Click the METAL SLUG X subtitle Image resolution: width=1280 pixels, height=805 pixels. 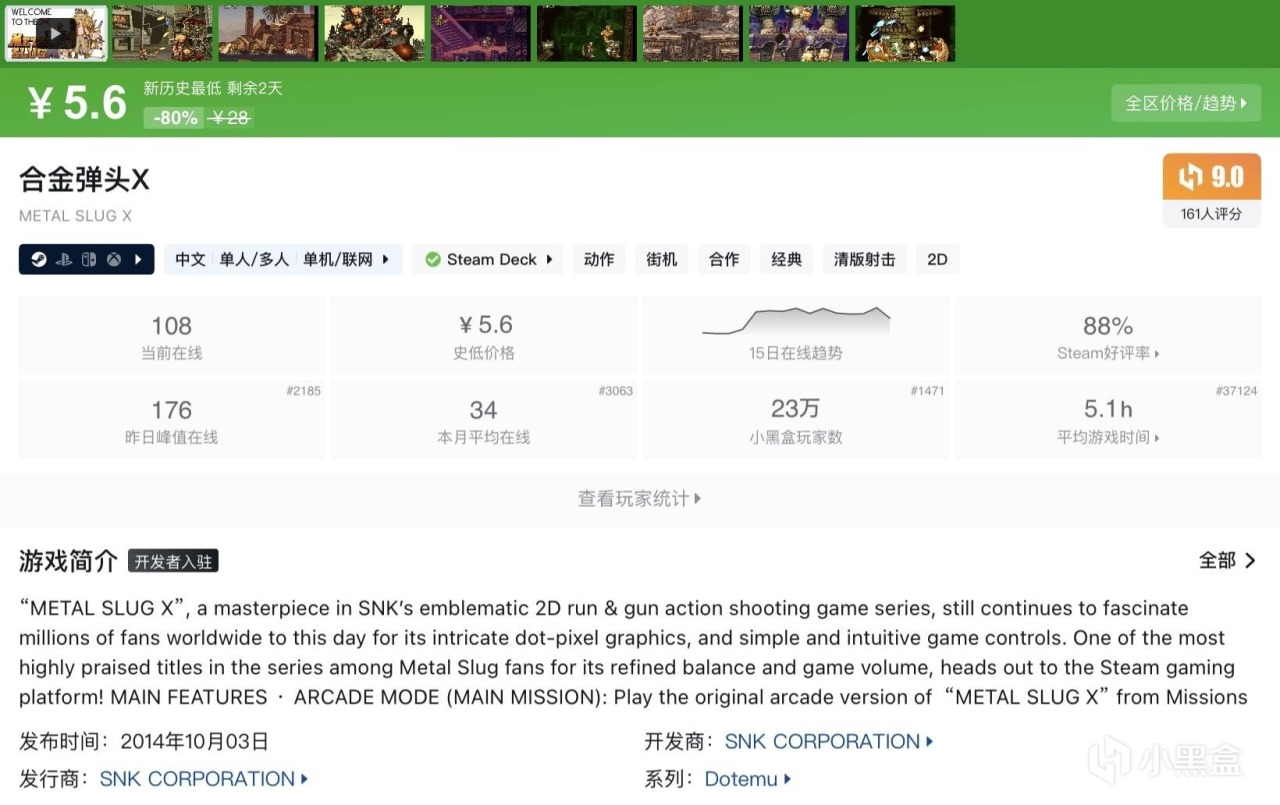[x=75, y=216]
